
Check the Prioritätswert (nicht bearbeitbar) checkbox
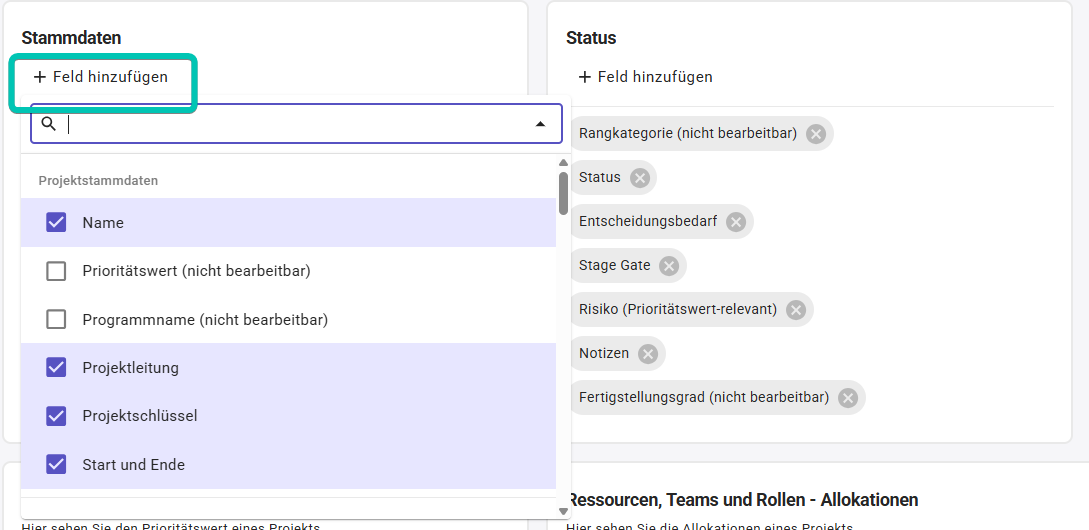(x=57, y=271)
